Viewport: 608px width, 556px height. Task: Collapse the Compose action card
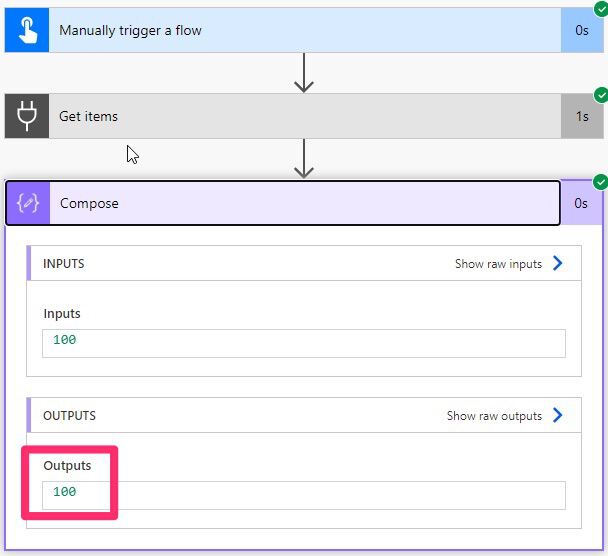(x=300, y=203)
